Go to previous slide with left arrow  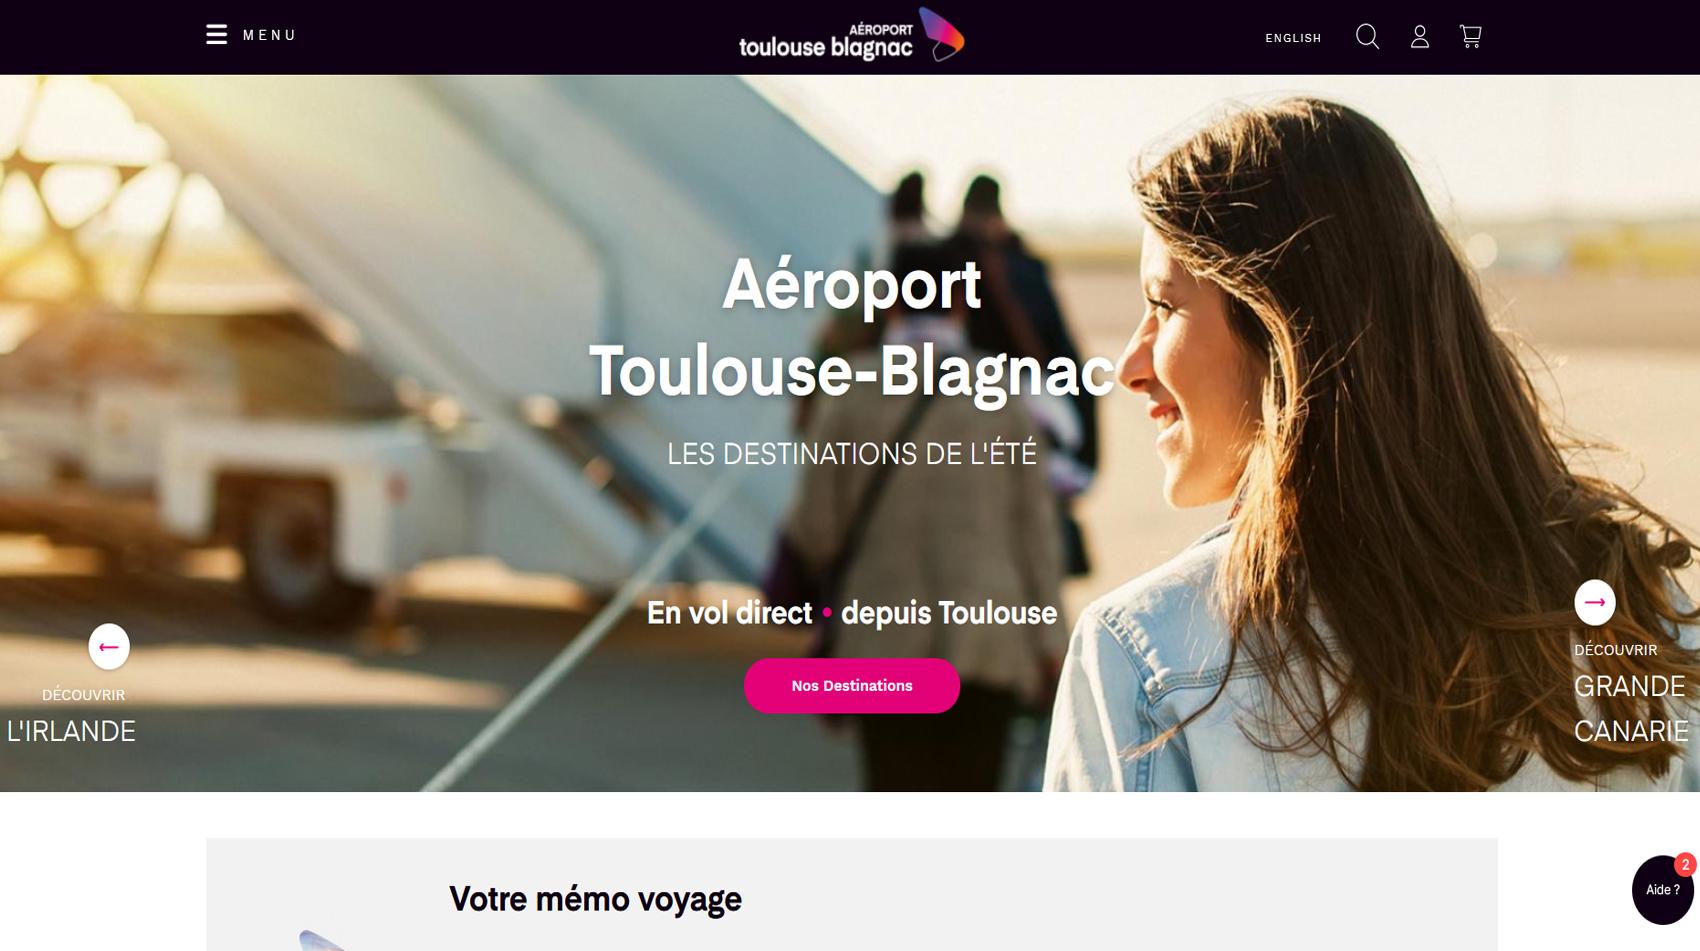(x=109, y=647)
